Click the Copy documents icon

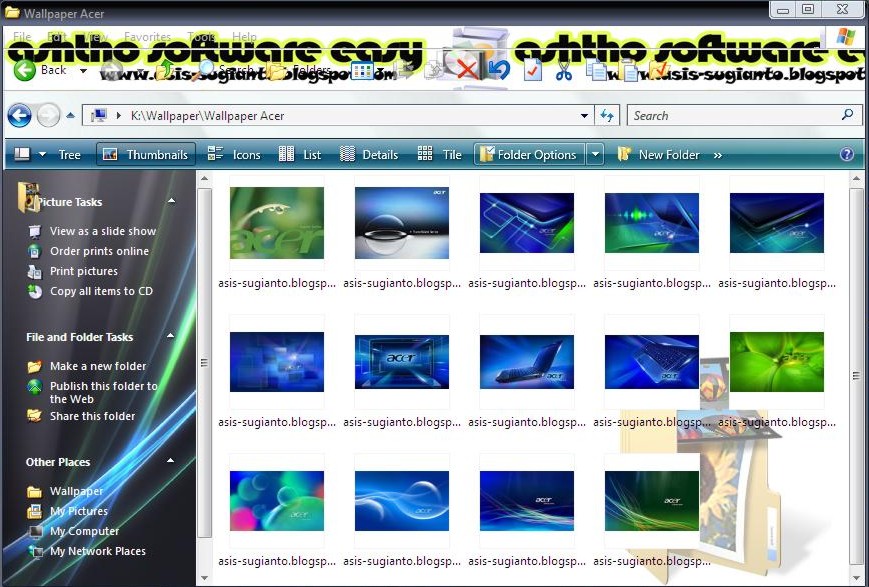point(597,71)
